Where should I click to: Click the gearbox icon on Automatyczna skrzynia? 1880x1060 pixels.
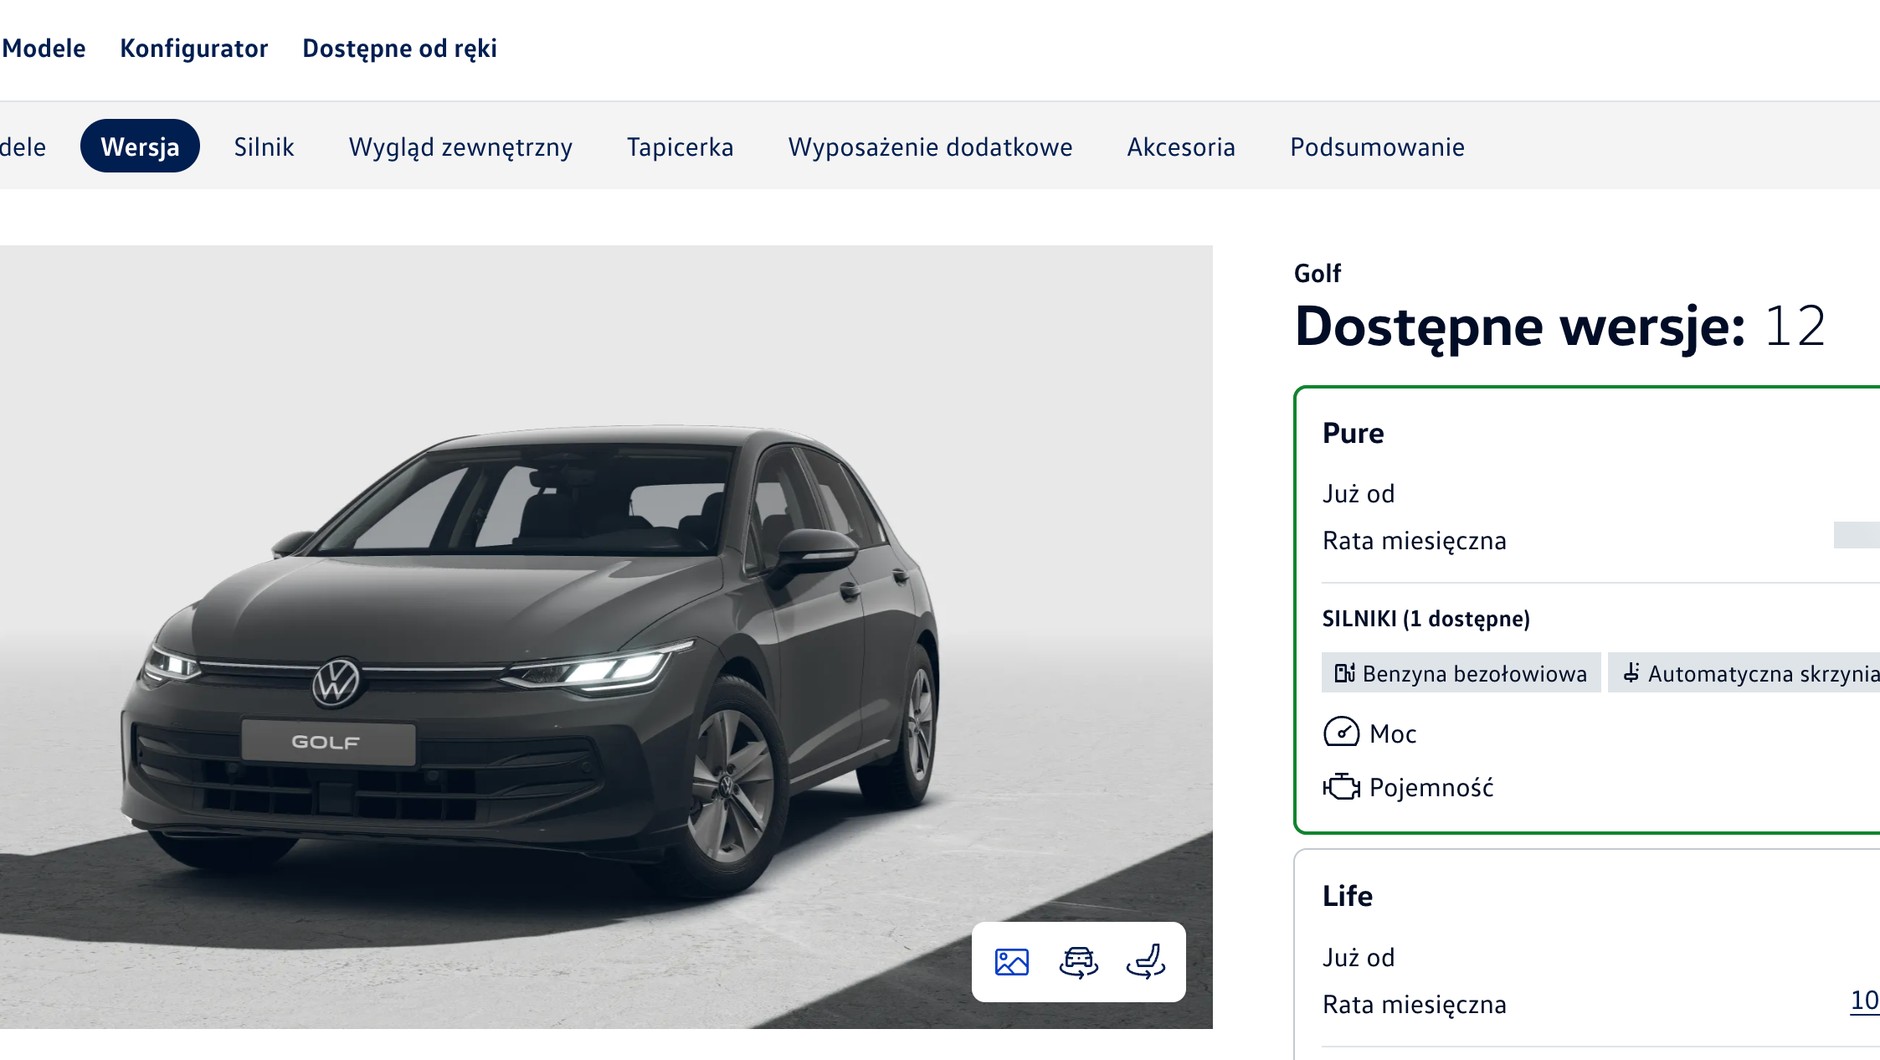coord(1631,673)
